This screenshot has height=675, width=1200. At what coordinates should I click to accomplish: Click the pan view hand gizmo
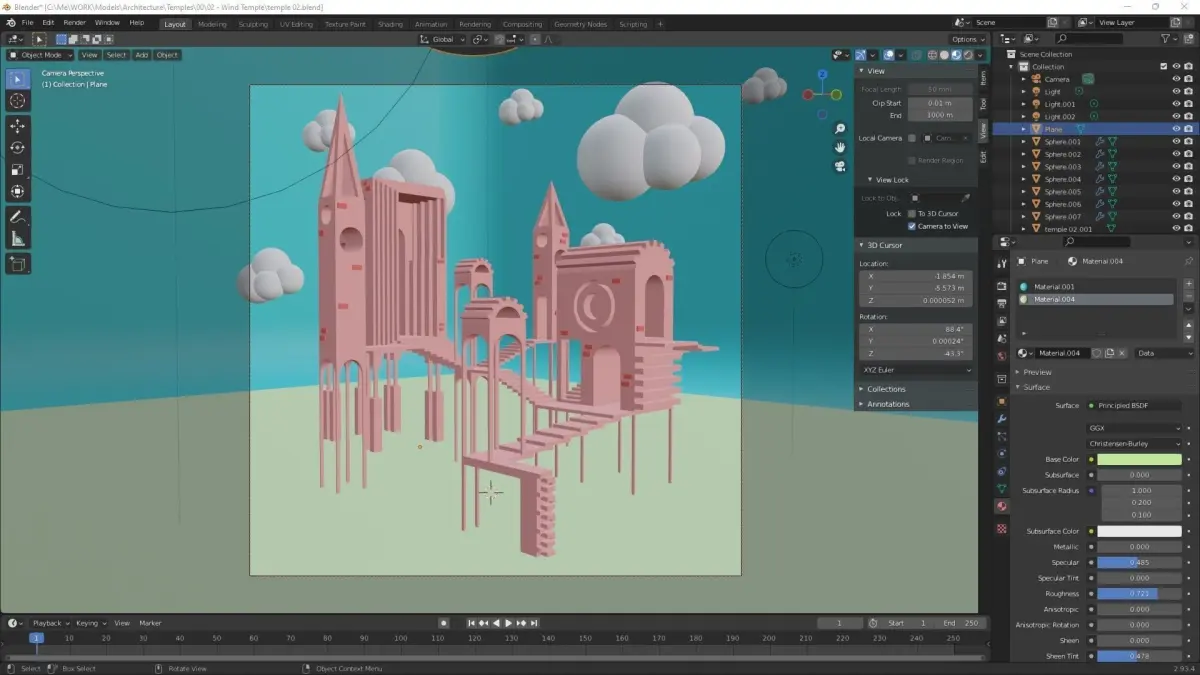(x=840, y=147)
